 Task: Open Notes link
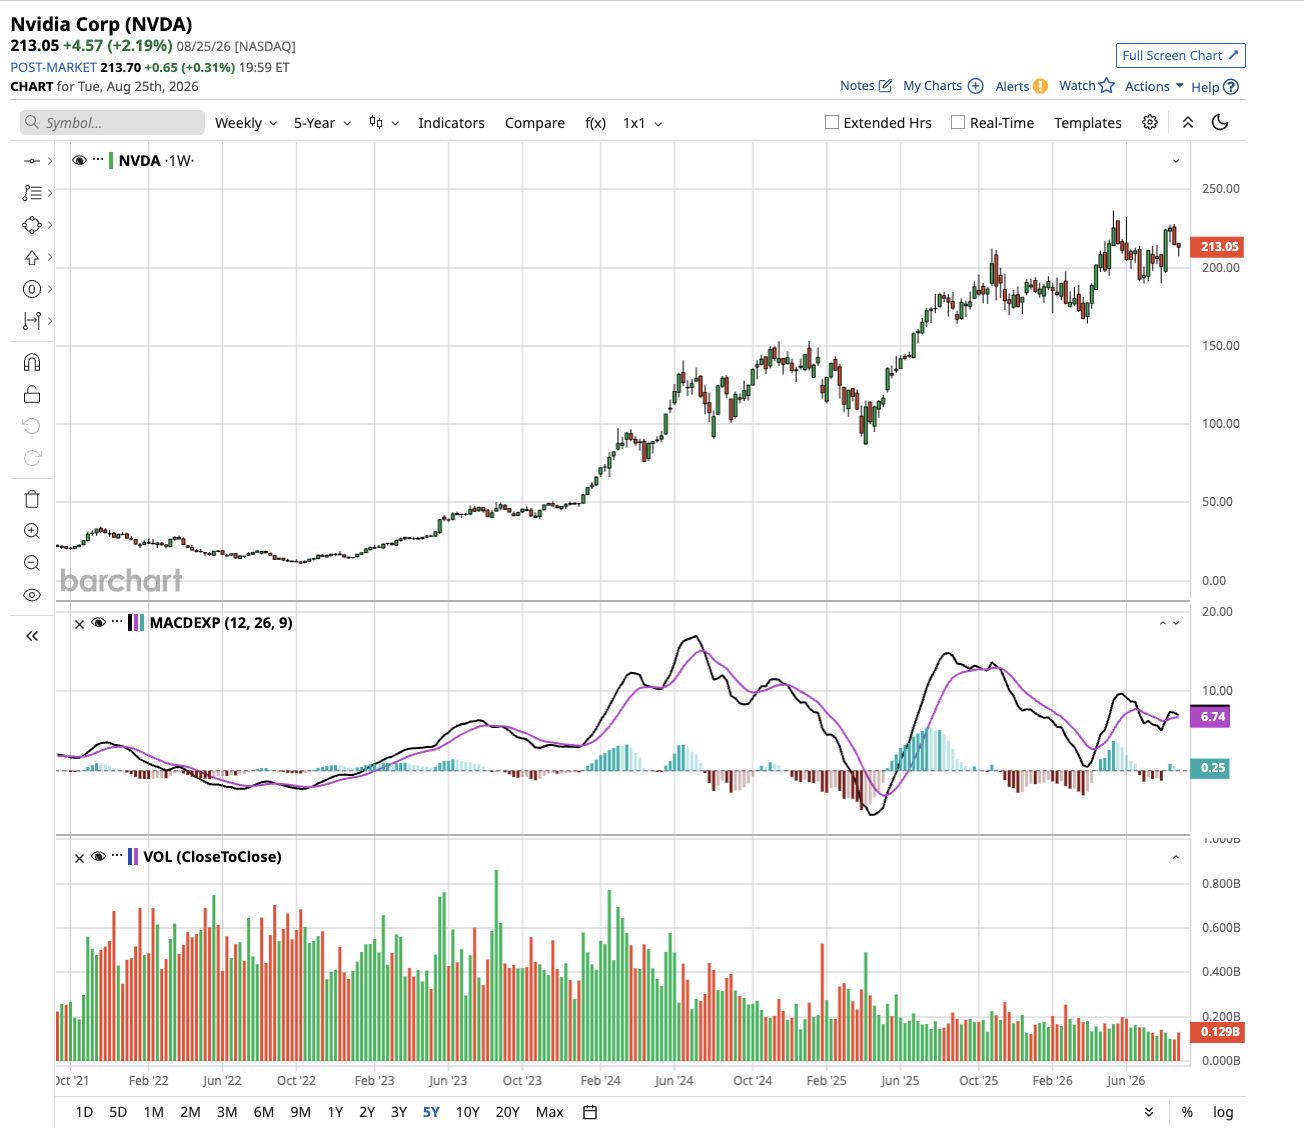pyautogui.click(x=866, y=86)
